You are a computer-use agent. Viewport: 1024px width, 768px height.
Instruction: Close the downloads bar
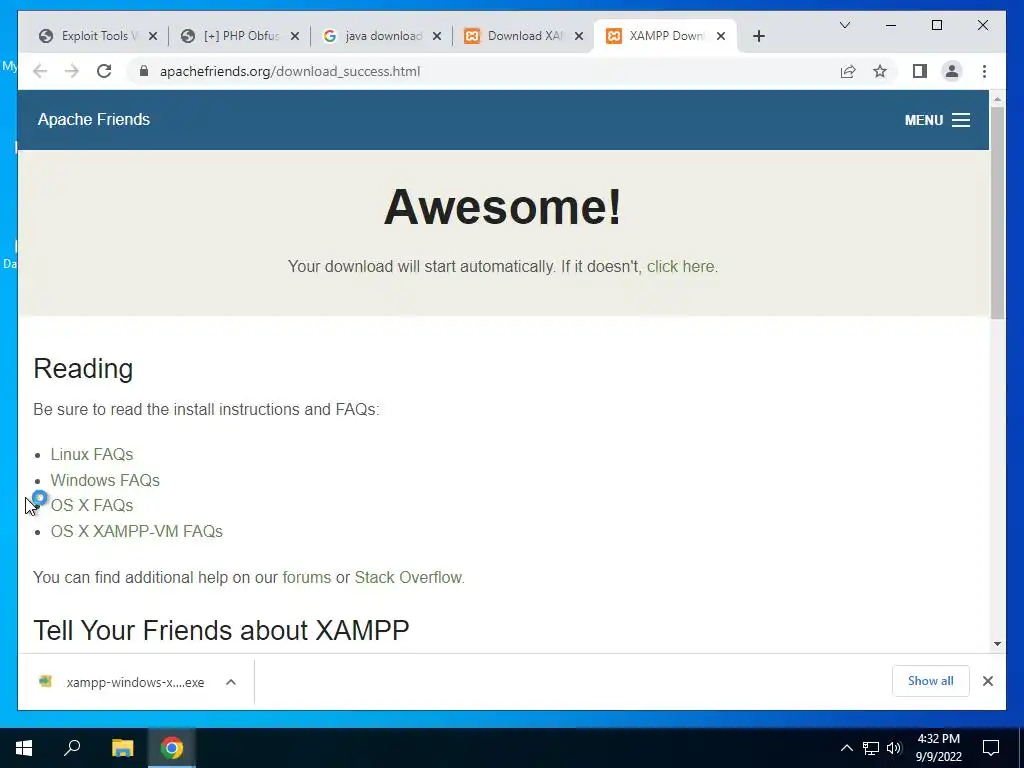pos(987,681)
